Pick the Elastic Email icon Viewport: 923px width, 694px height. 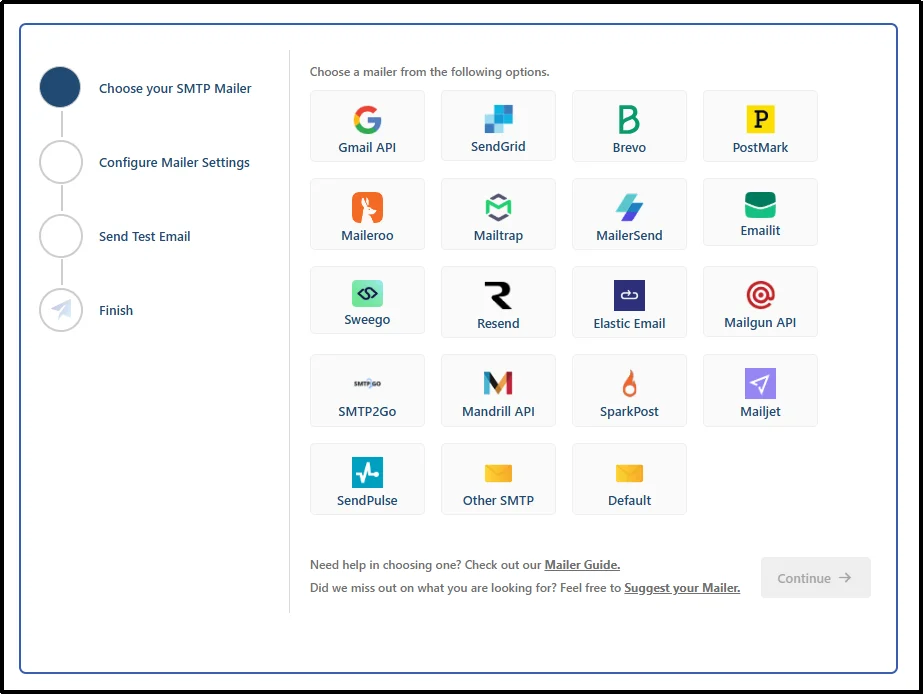click(629, 295)
